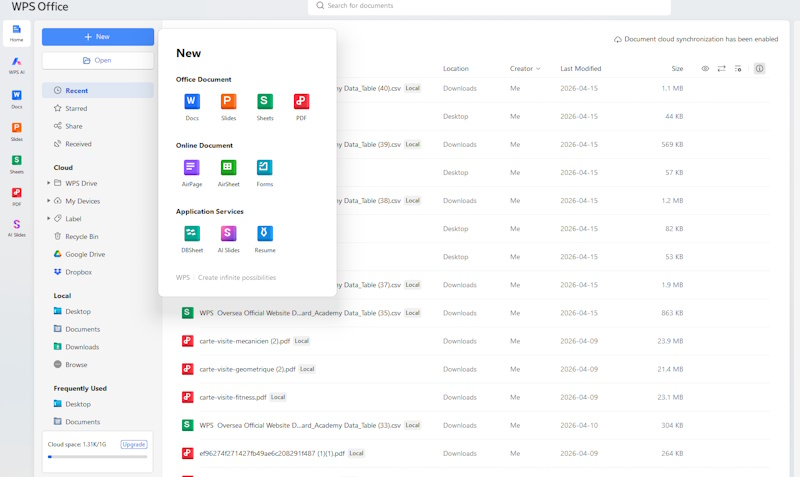Image resolution: width=800 pixels, height=477 pixels.
Task: Open Recycle Bin in sidebar
Action: pyautogui.click(x=97, y=236)
